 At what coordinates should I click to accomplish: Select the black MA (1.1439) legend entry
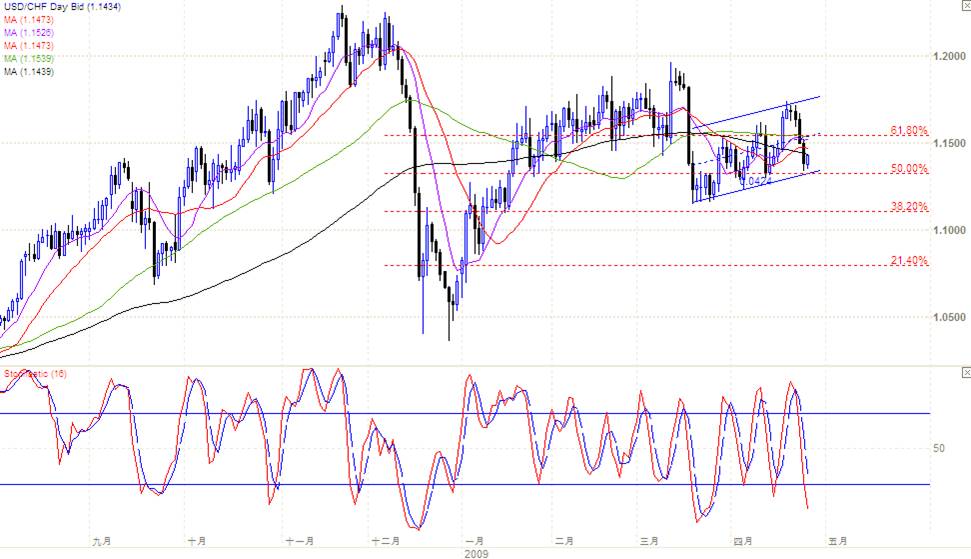tap(29, 72)
